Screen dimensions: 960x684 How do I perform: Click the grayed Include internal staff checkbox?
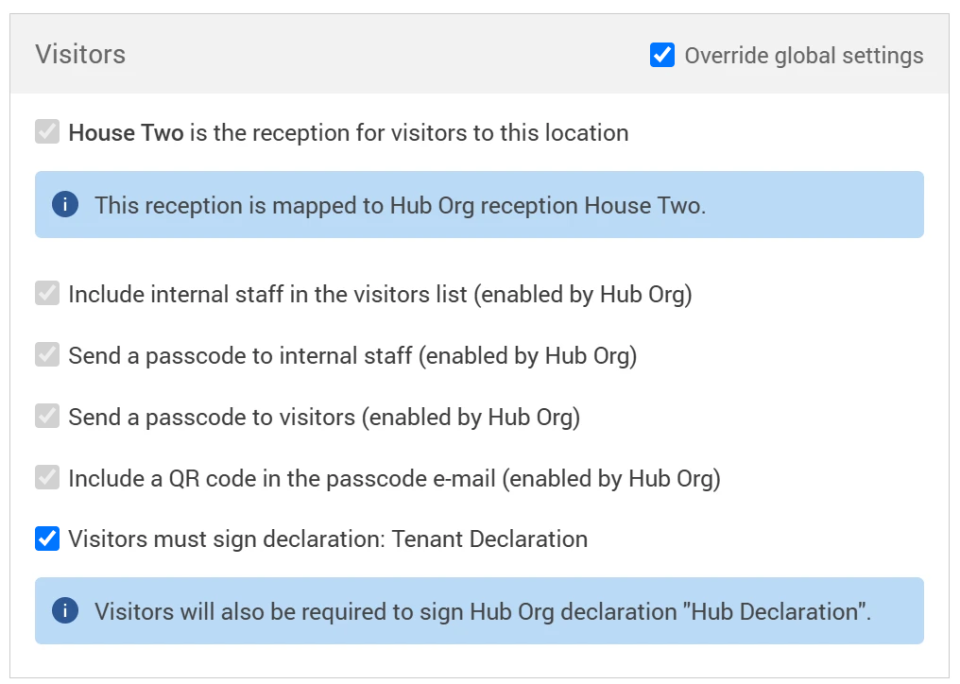[46, 294]
